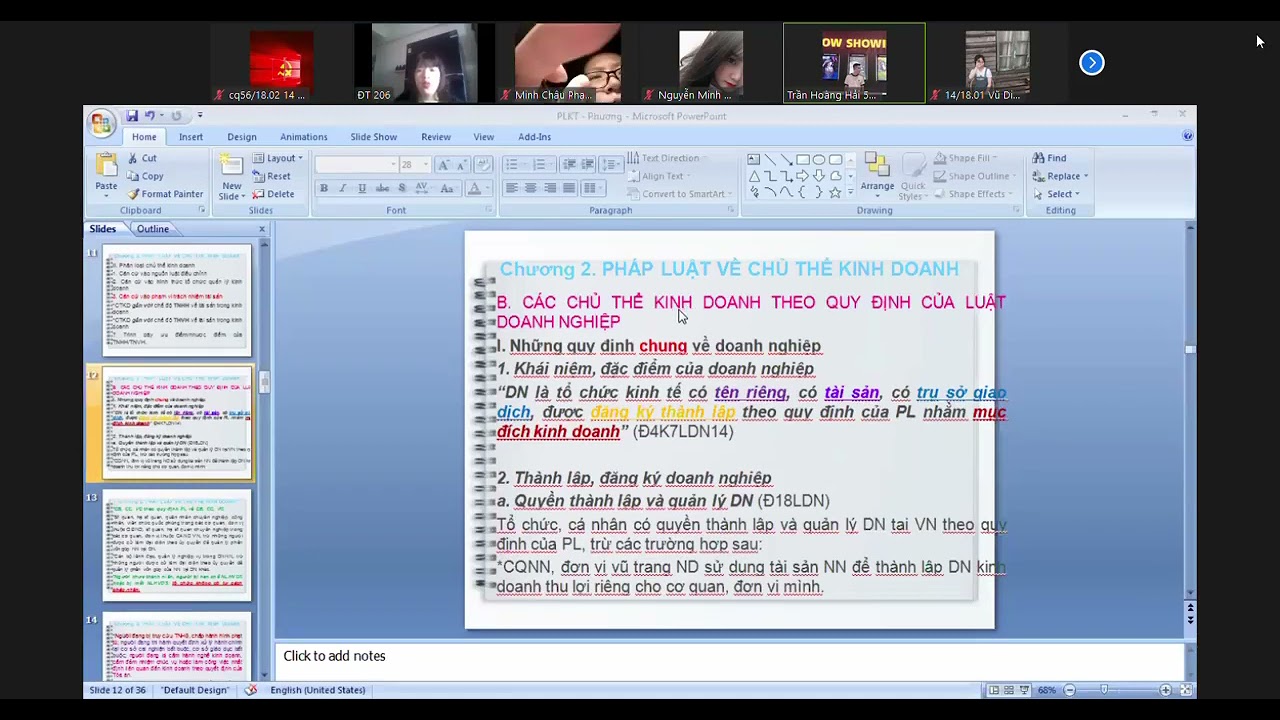
Task: Select the Format Painter tool
Action: pos(165,194)
